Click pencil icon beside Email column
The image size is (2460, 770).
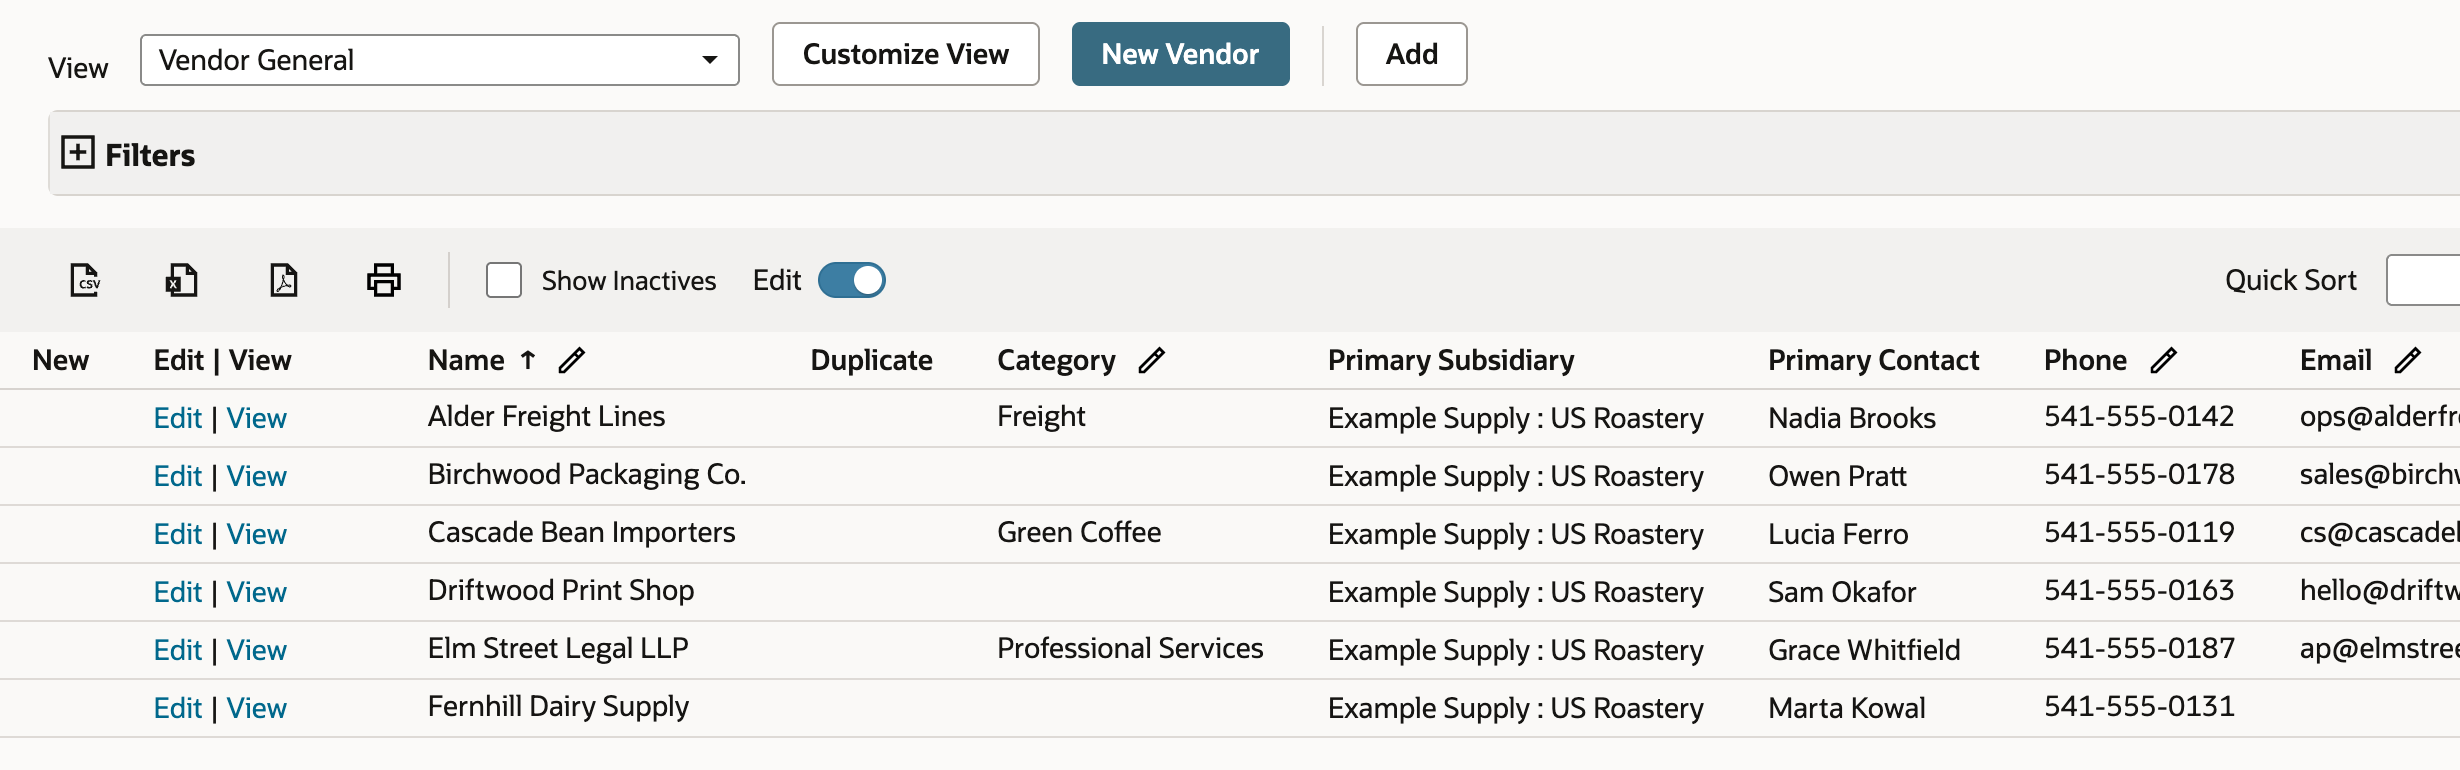click(x=2408, y=360)
